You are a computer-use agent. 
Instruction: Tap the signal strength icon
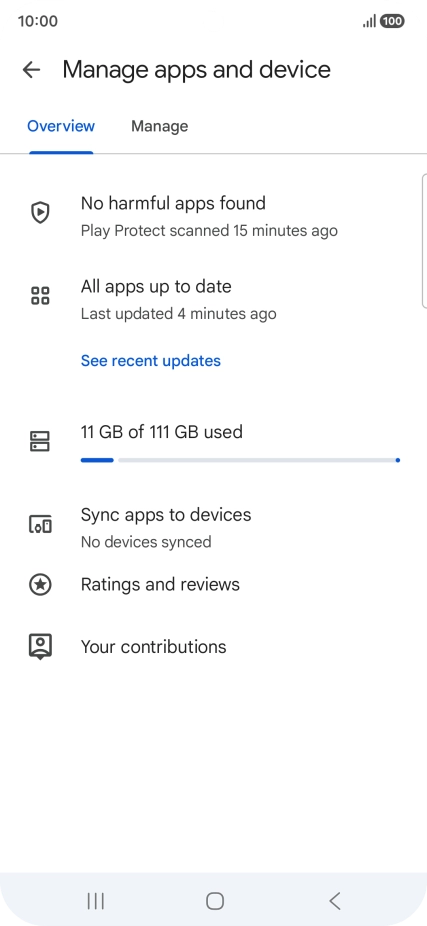coord(370,21)
